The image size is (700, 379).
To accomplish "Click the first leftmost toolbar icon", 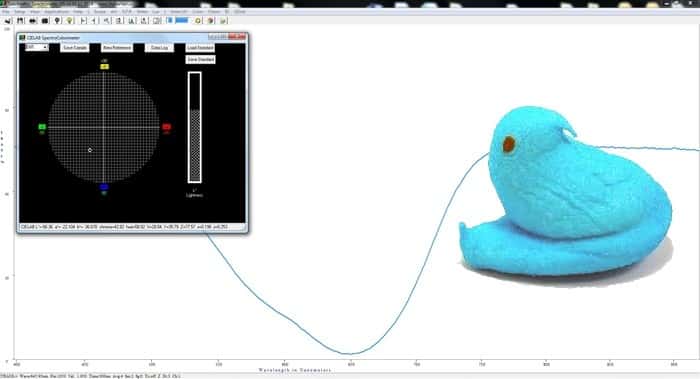I will coord(8,21).
